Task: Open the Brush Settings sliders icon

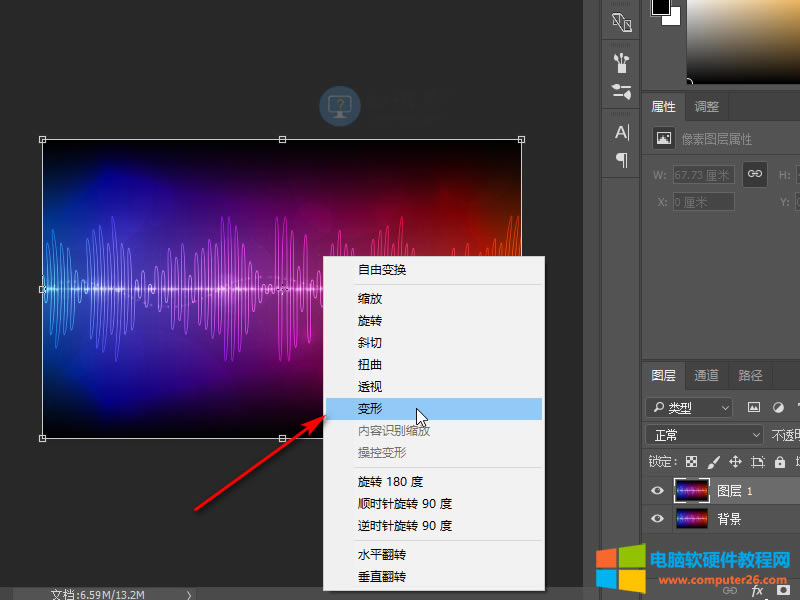Action: 621,92
